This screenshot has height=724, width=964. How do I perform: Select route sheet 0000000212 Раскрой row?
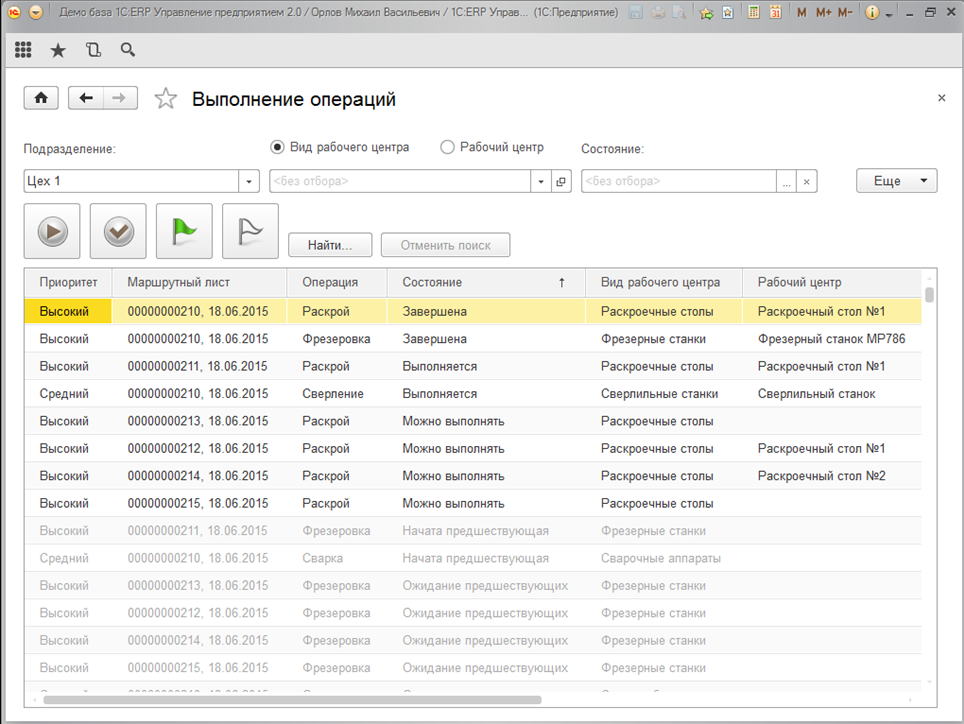tap(473, 449)
